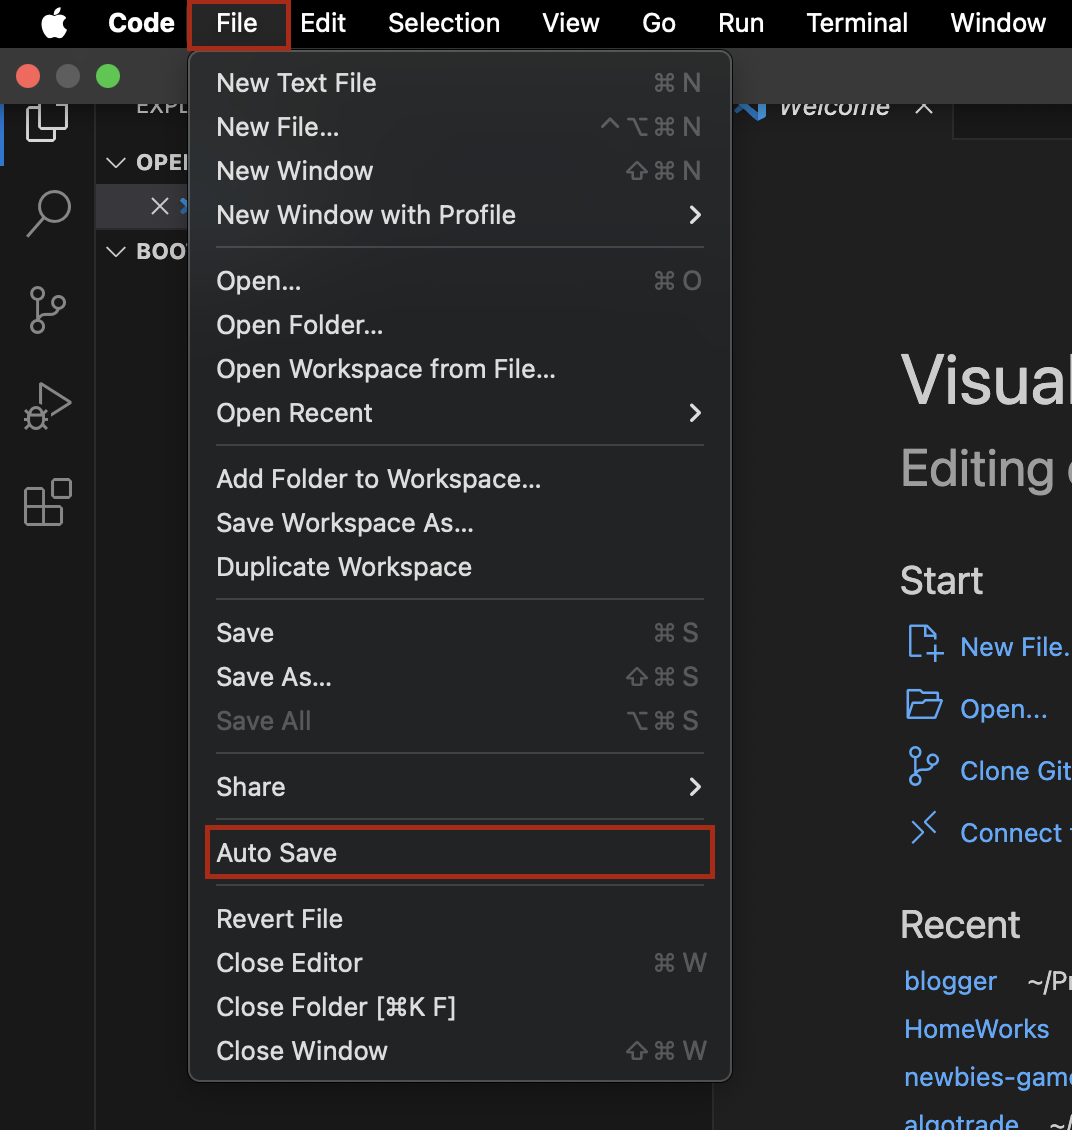The image size is (1072, 1130).
Task: Open recent project newbies-game
Action: coord(987,1077)
